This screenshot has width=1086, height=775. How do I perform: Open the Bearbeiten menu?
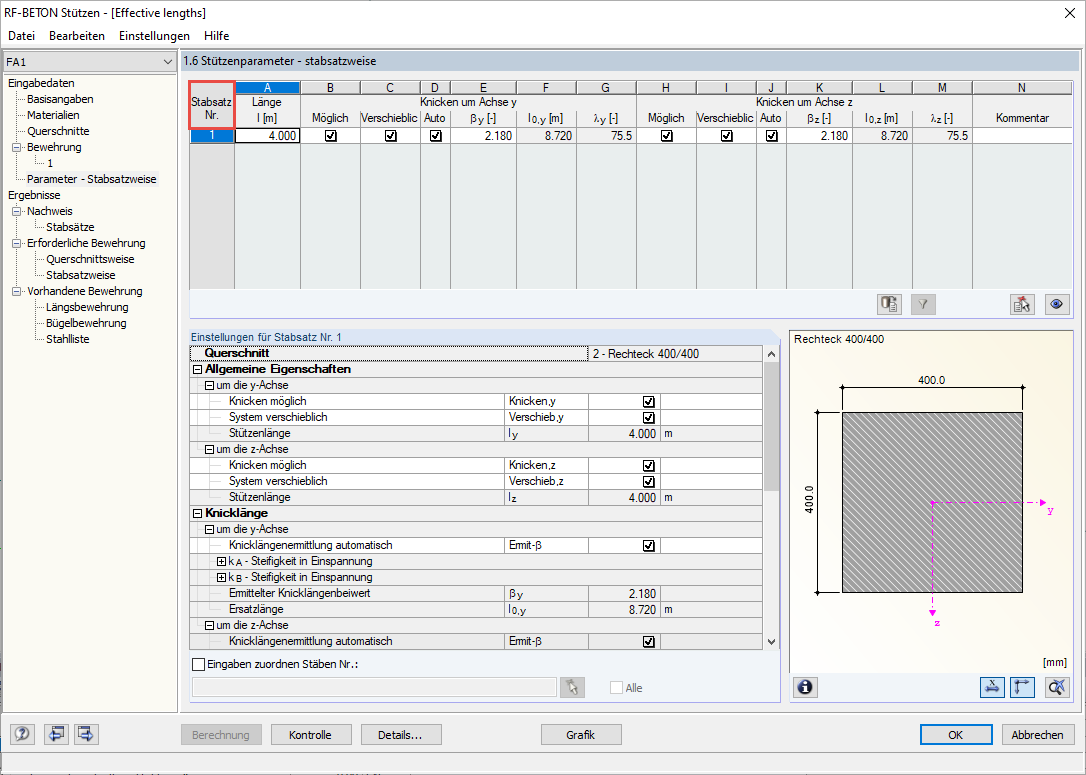coord(77,35)
